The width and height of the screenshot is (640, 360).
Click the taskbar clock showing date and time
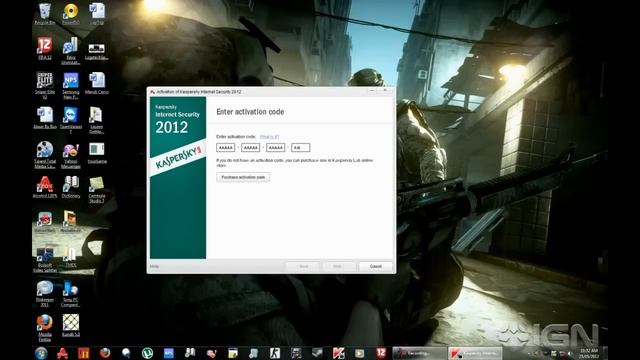(589, 353)
